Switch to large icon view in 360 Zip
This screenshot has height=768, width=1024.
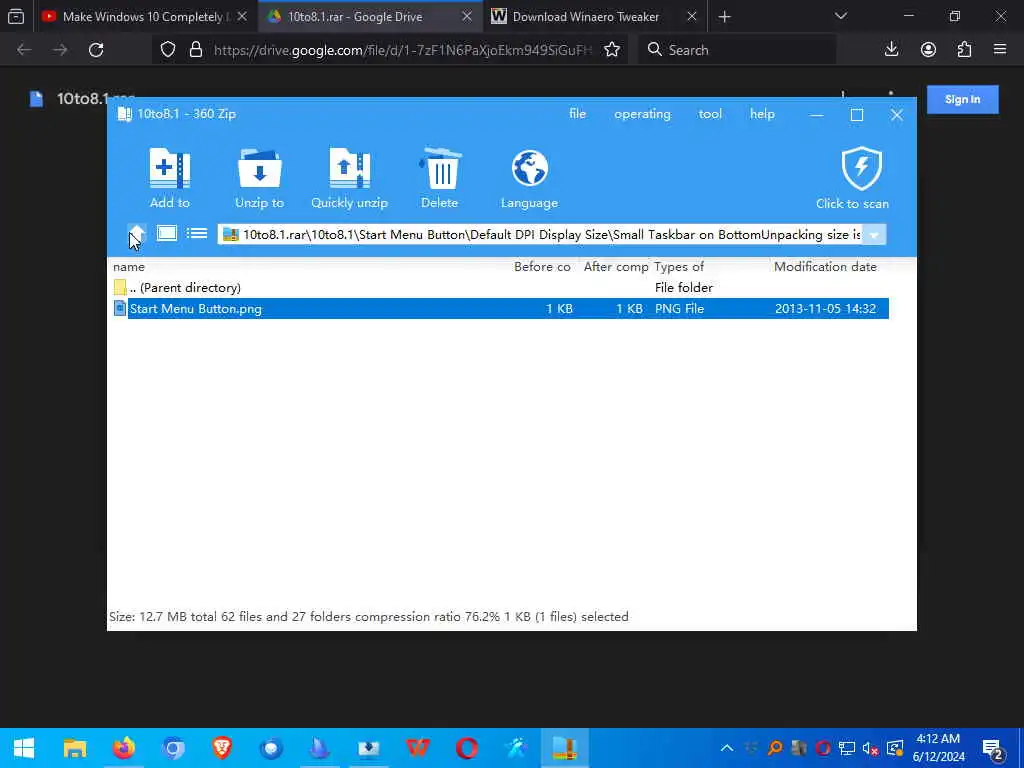click(x=167, y=233)
